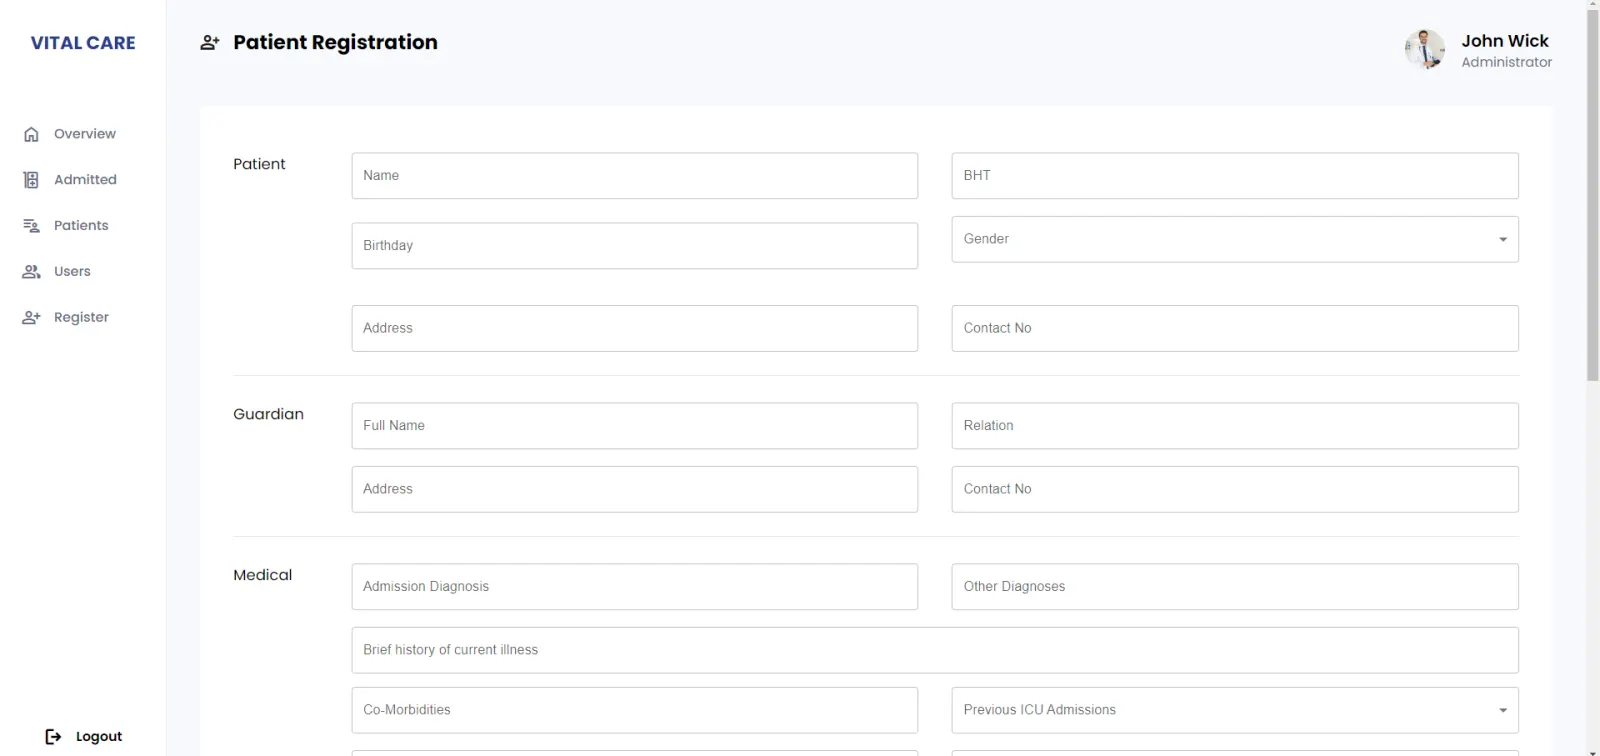Click the add-person icon beside Patient Registration
Image resolution: width=1600 pixels, height=756 pixels.
[x=210, y=43]
